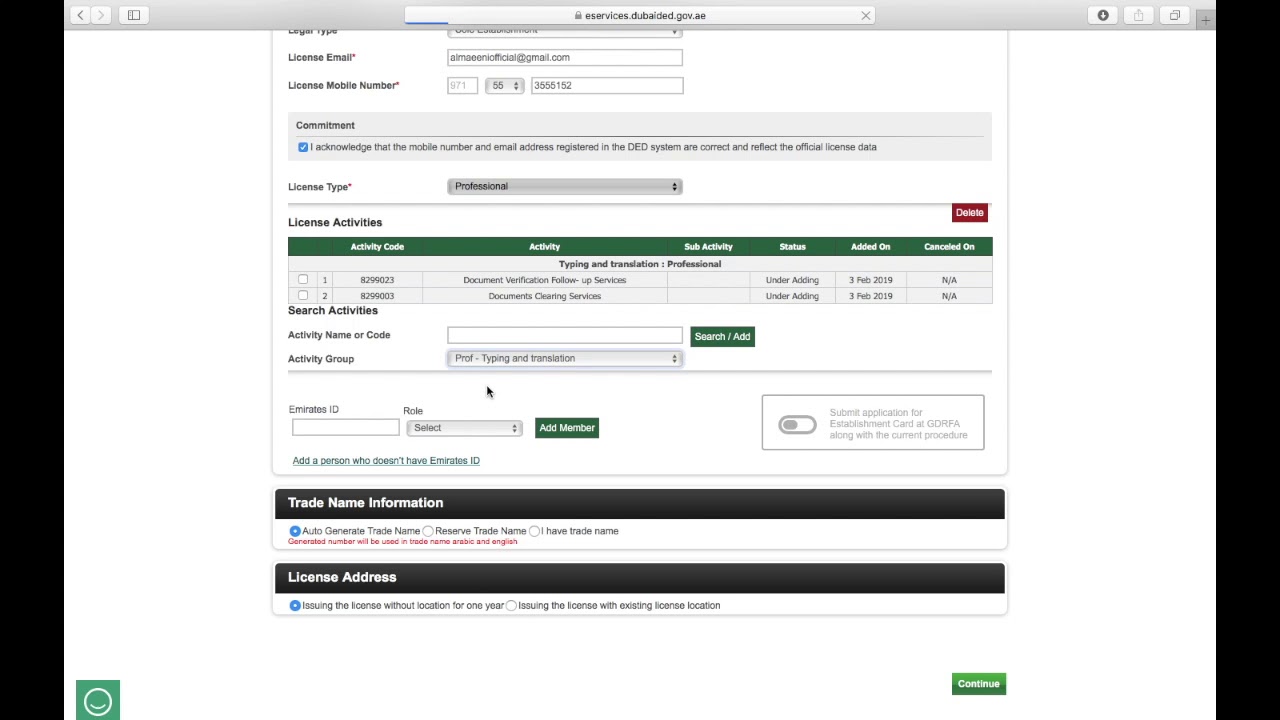Toggle the Establishment Card GDRFA switch

(x=797, y=425)
